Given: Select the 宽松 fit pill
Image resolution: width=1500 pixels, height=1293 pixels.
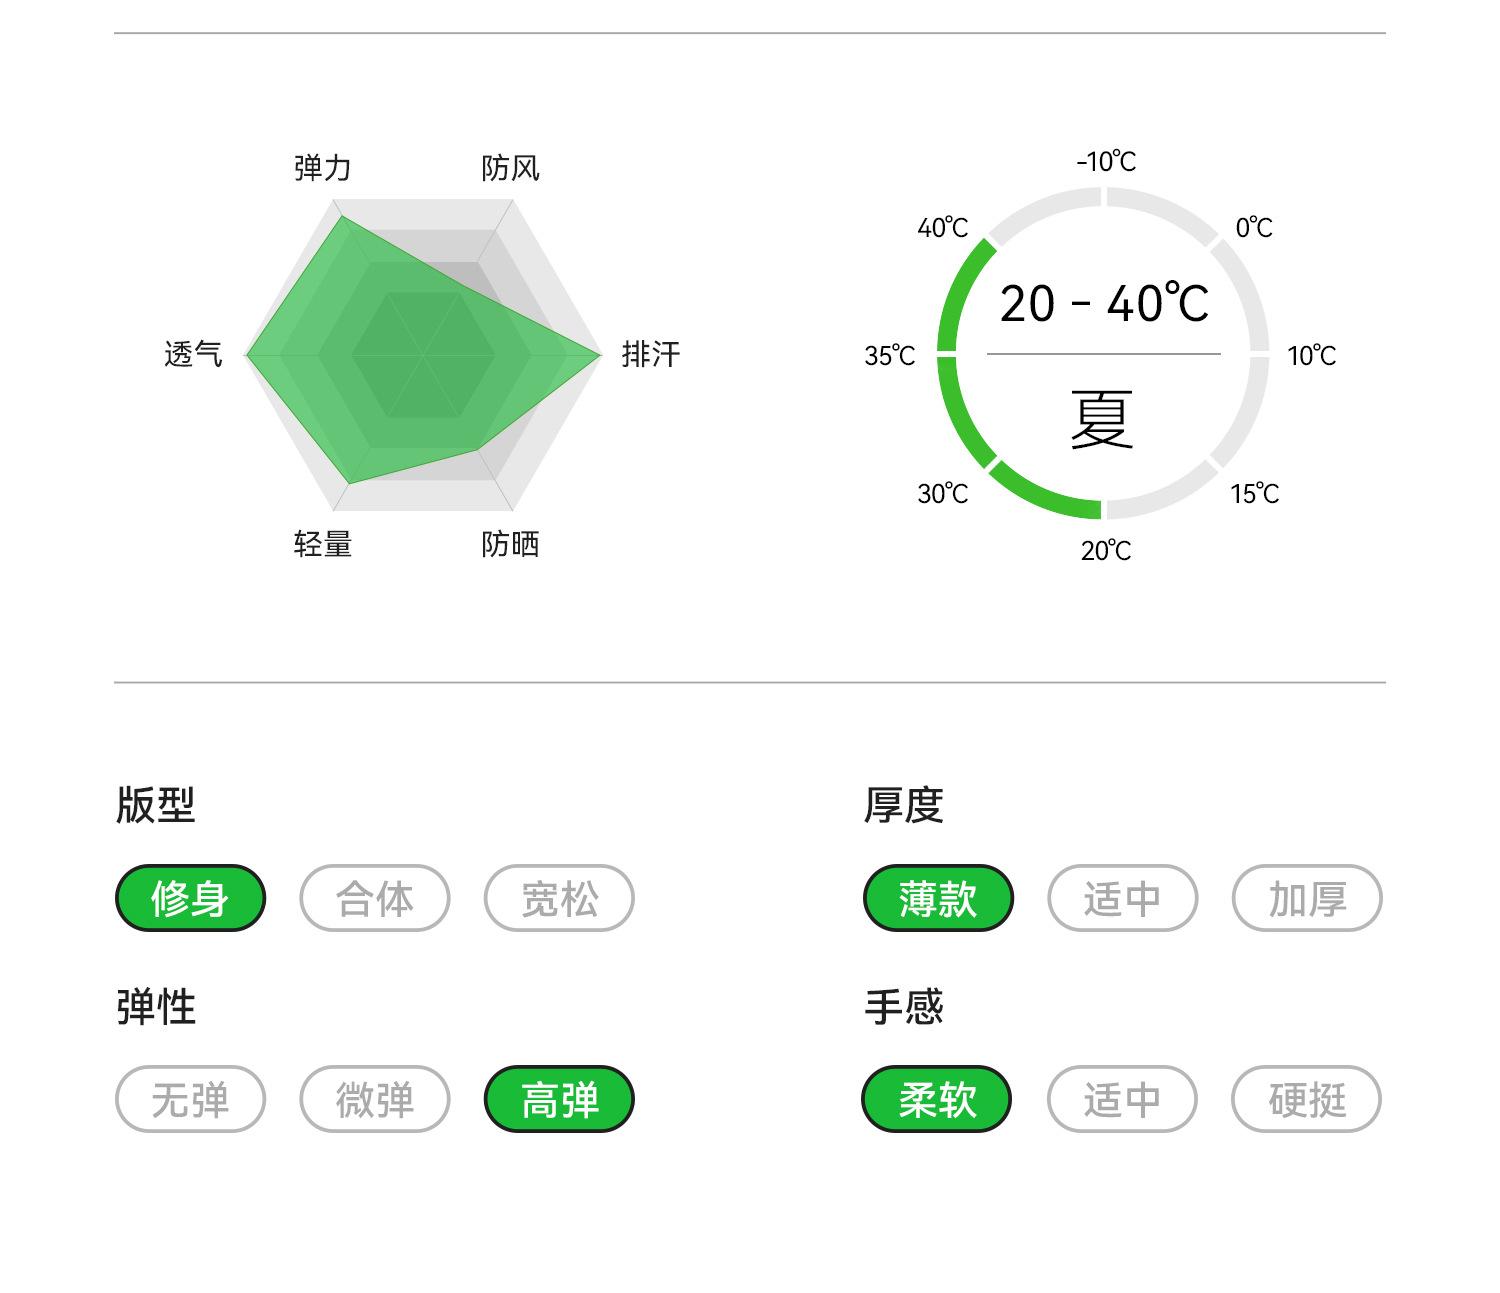Looking at the screenshot, I should (x=559, y=898).
